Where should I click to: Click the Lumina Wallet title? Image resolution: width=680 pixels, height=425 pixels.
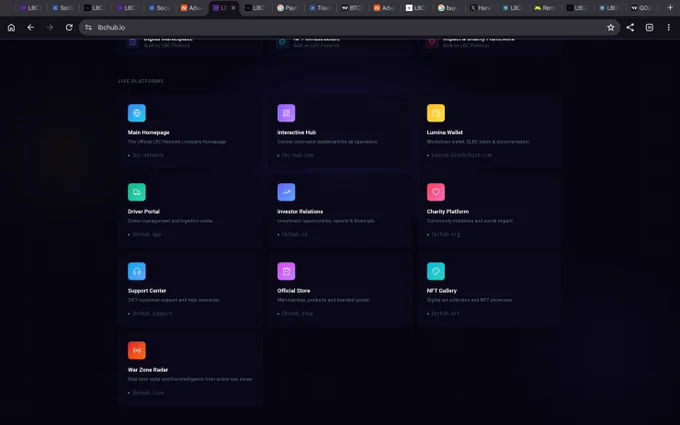445,132
